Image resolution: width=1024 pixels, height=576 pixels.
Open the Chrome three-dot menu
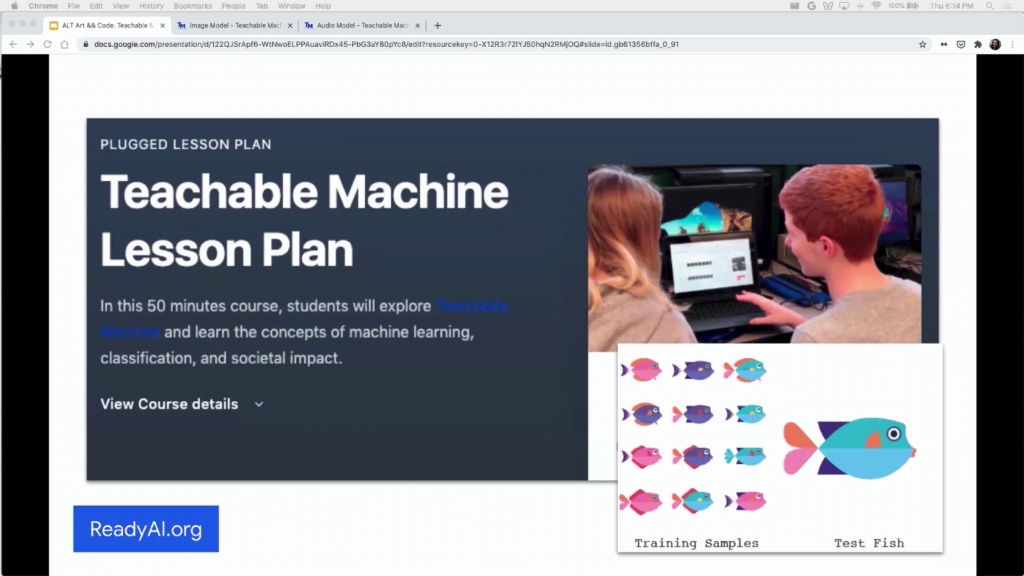(1012, 44)
